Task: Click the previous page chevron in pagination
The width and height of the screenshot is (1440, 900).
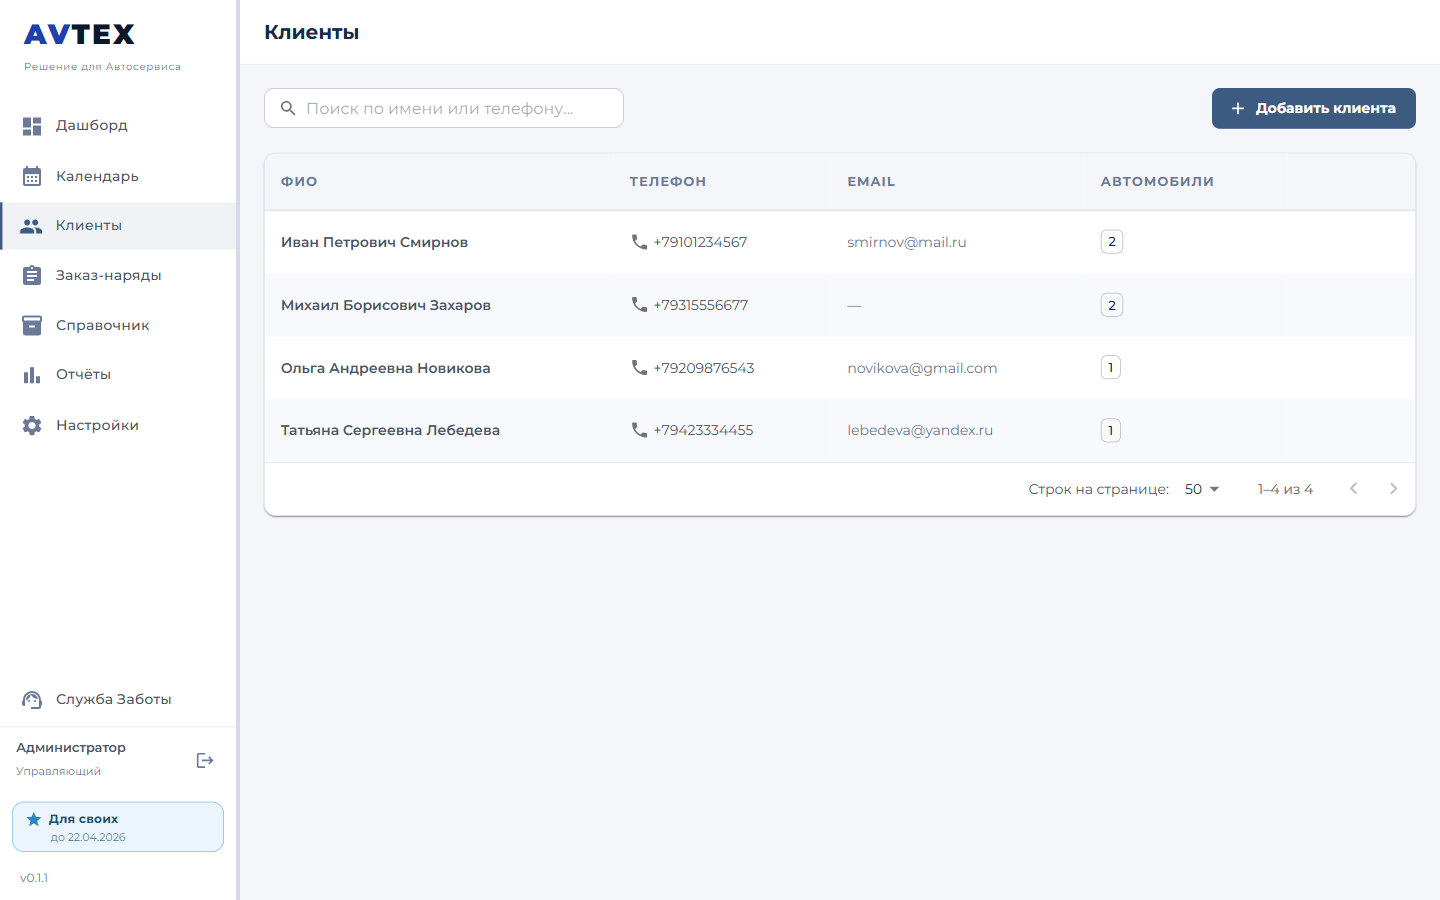Action: pyautogui.click(x=1353, y=488)
